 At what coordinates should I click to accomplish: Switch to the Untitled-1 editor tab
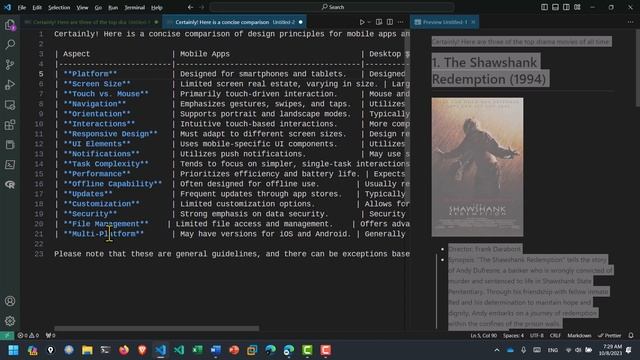[91, 22]
